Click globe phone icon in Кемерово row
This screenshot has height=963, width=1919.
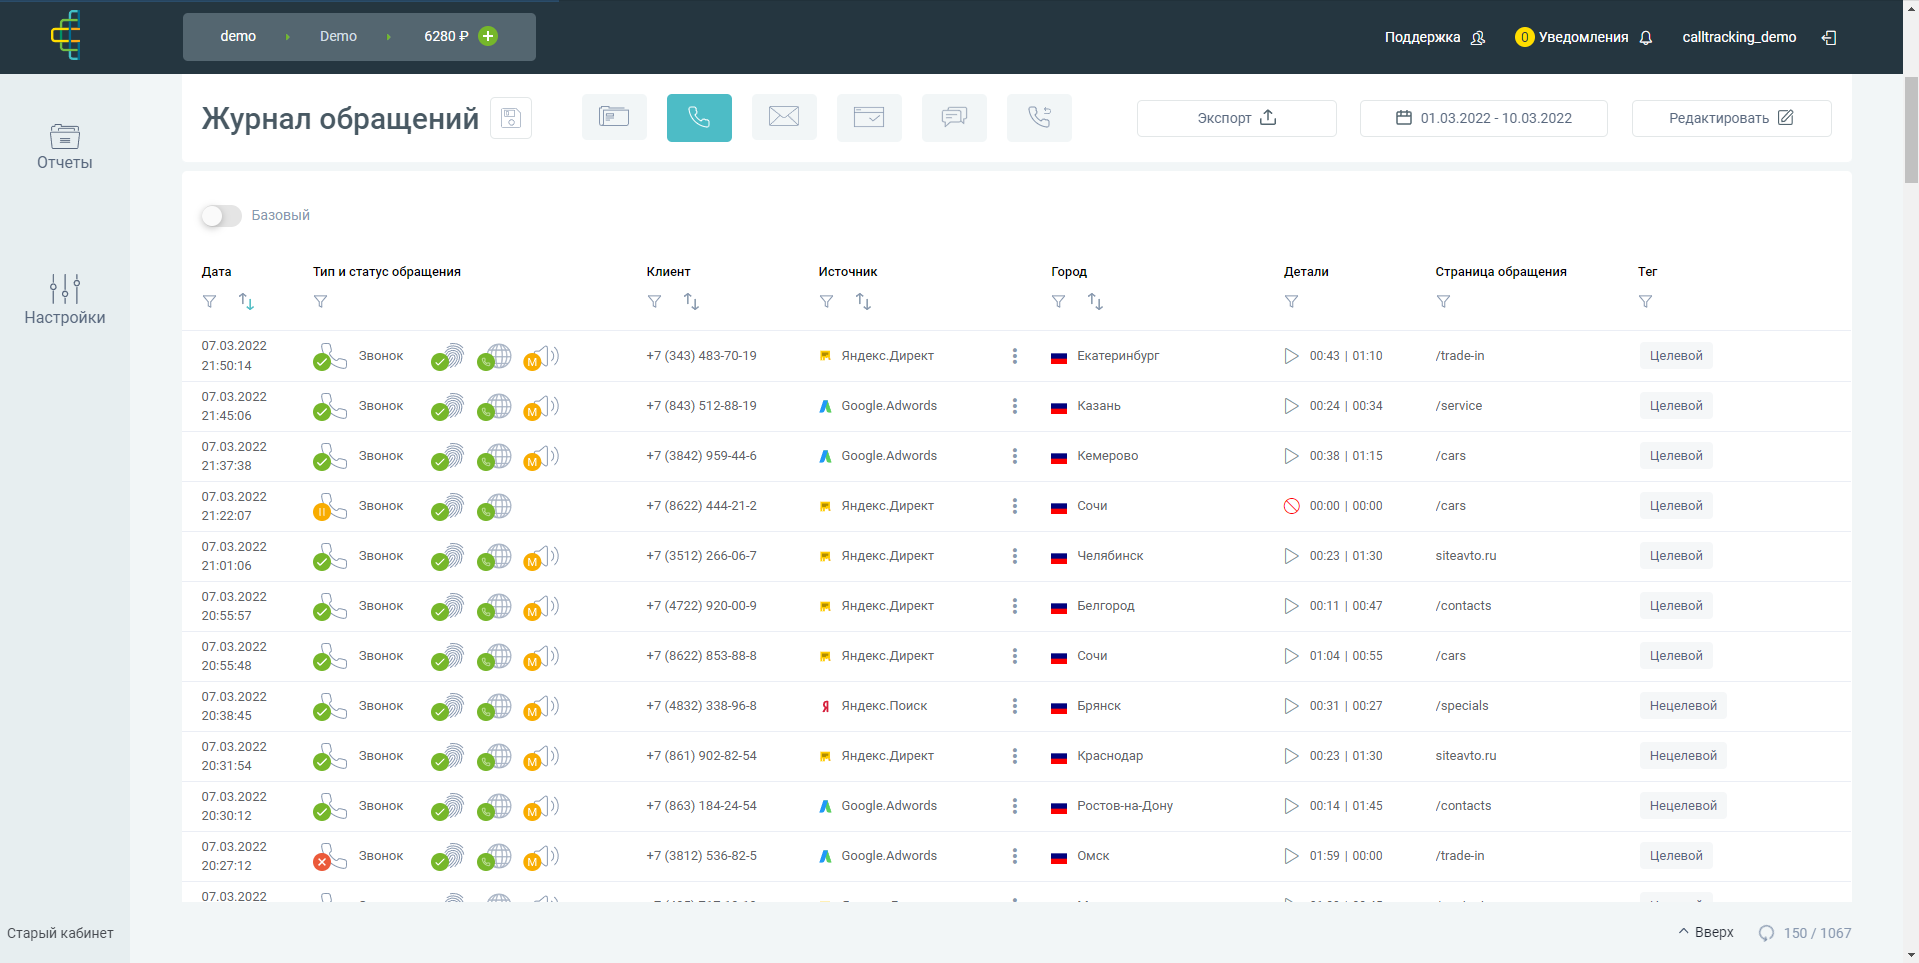[x=494, y=457]
